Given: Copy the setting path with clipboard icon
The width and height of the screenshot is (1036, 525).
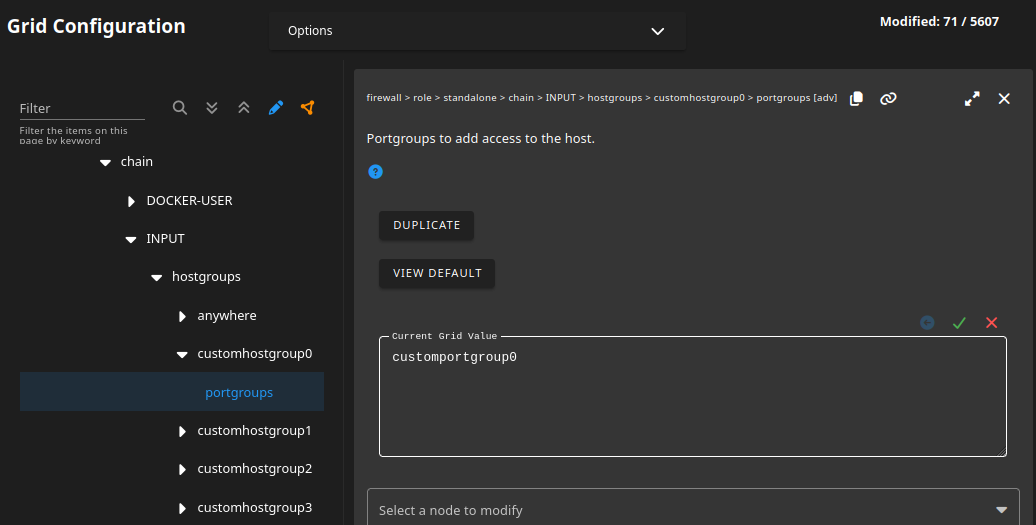Looking at the screenshot, I should [x=856, y=98].
